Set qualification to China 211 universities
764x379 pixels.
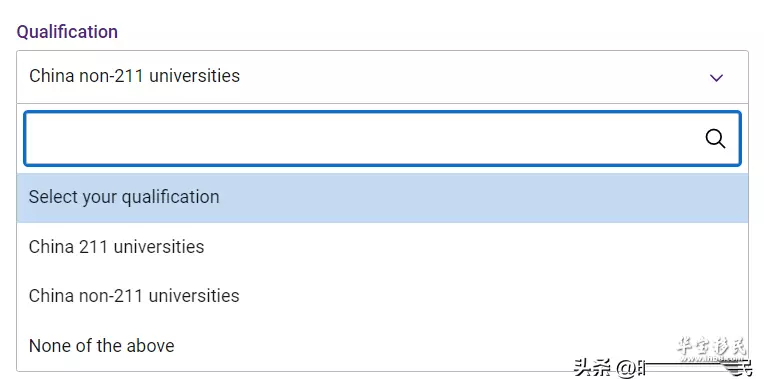click(382, 247)
